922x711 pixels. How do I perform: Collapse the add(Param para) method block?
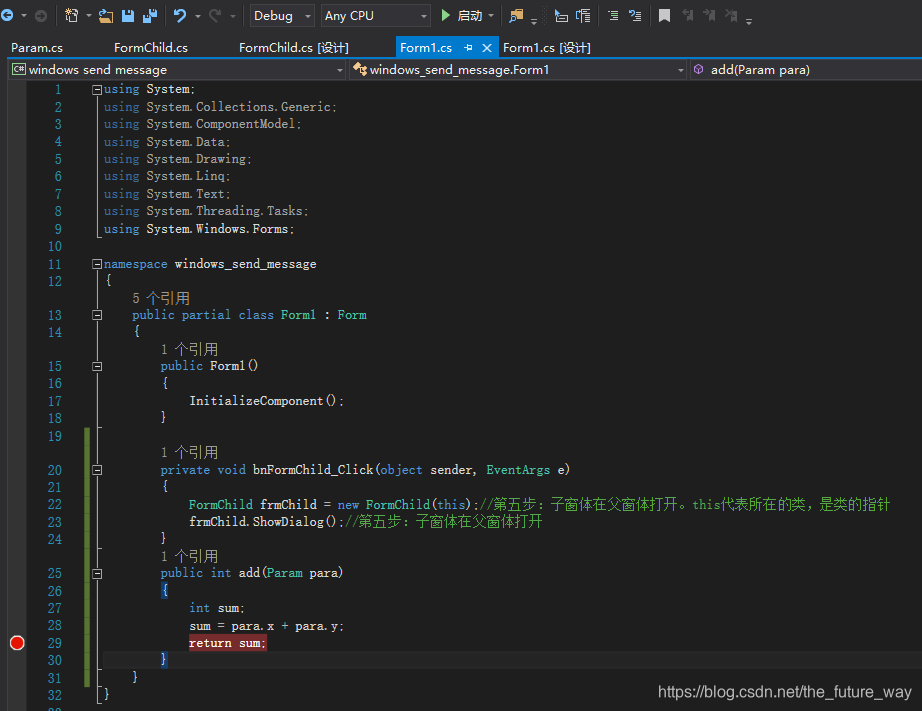click(x=97, y=573)
